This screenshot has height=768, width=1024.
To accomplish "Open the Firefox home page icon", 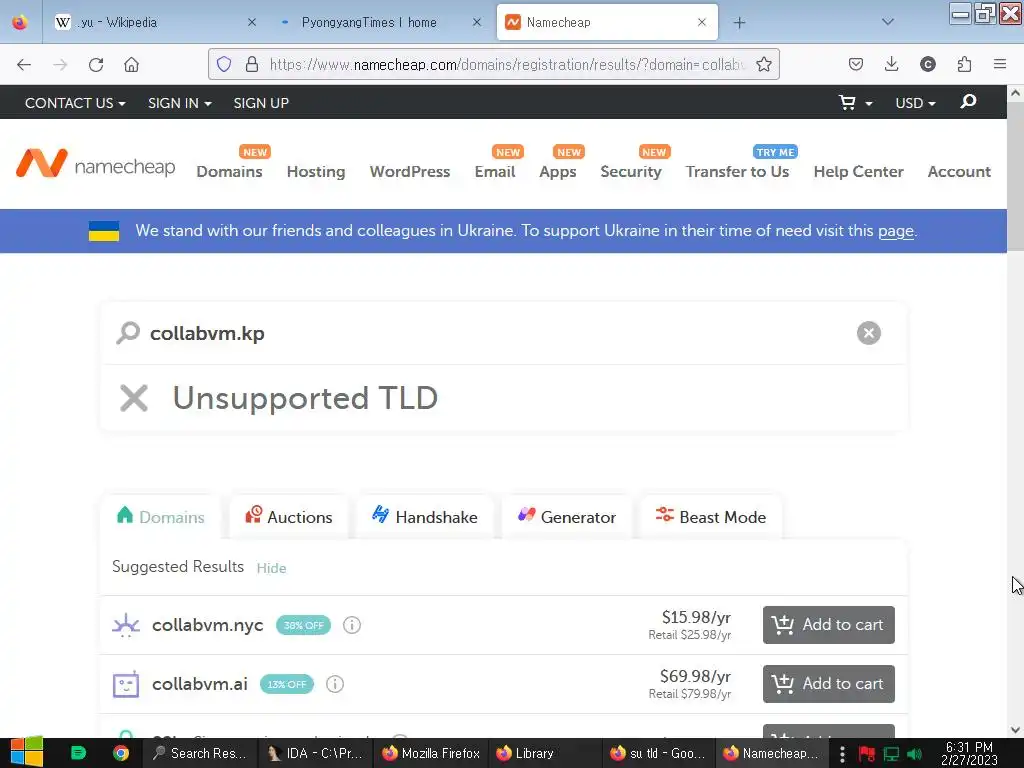I will click(x=131, y=65).
